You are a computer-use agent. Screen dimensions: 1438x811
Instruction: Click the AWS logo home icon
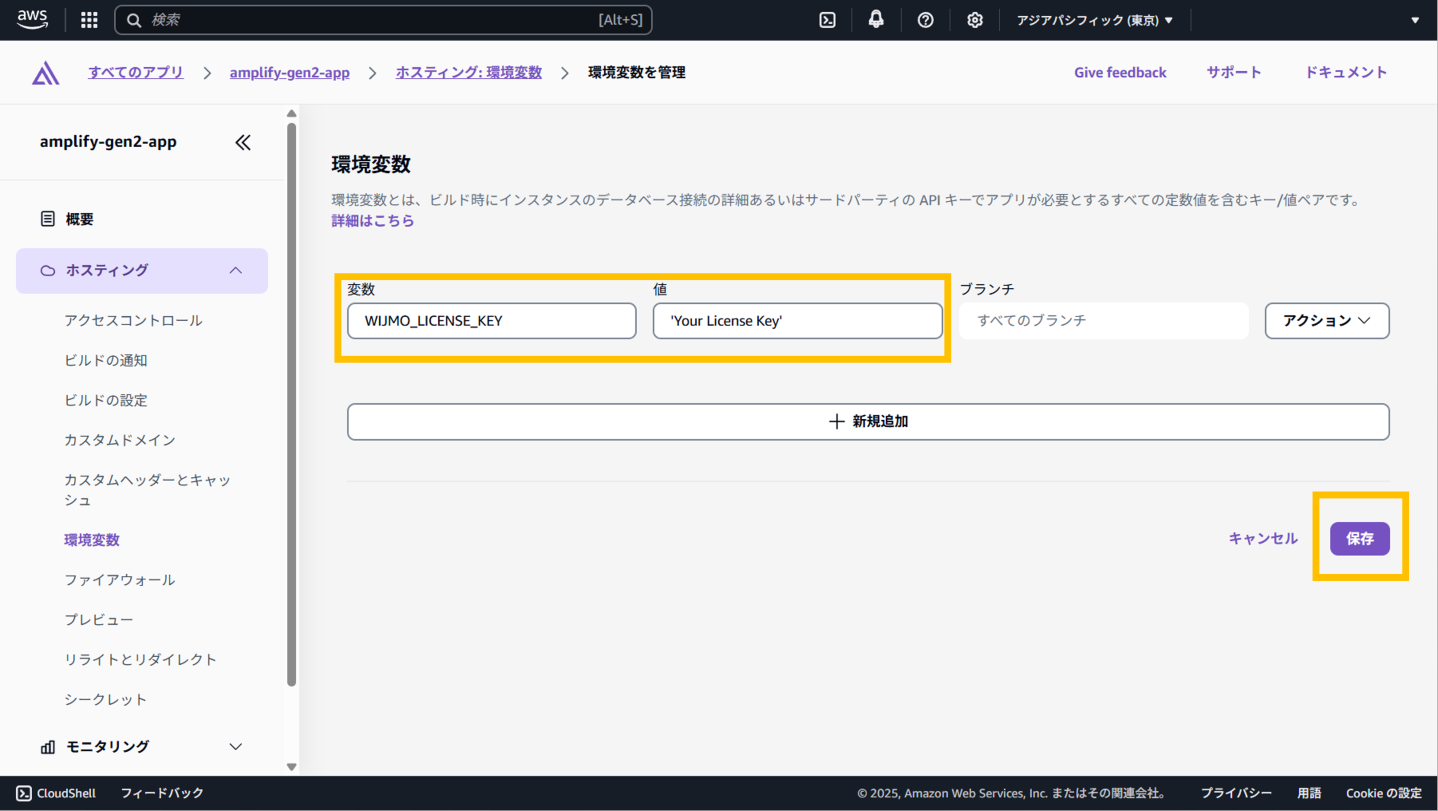pyautogui.click(x=32, y=20)
